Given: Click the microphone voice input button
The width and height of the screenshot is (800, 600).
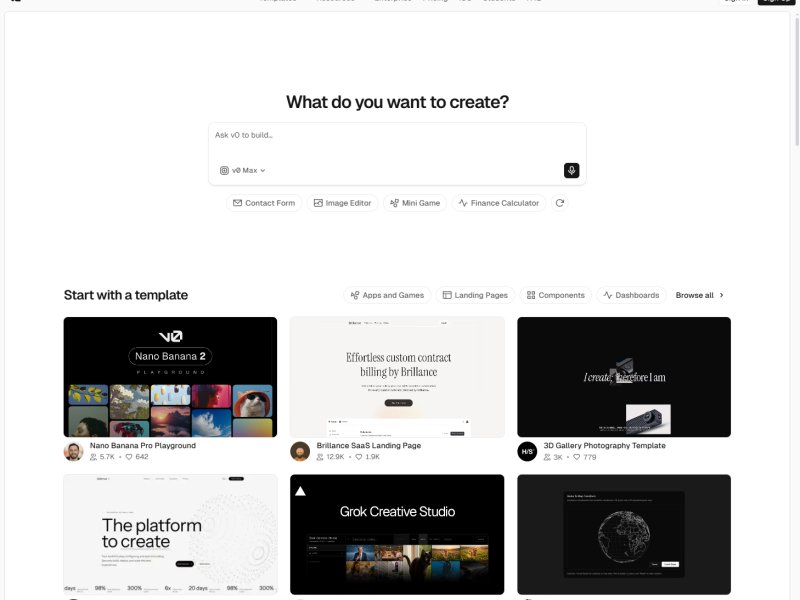Looking at the screenshot, I should tap(571, 170).
